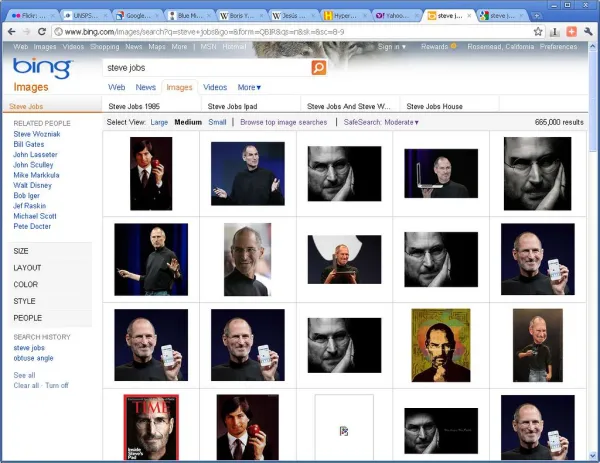Click Clear all search history link
The height and width of the screenshot is (463, 600).
click(x=26, y=385)
